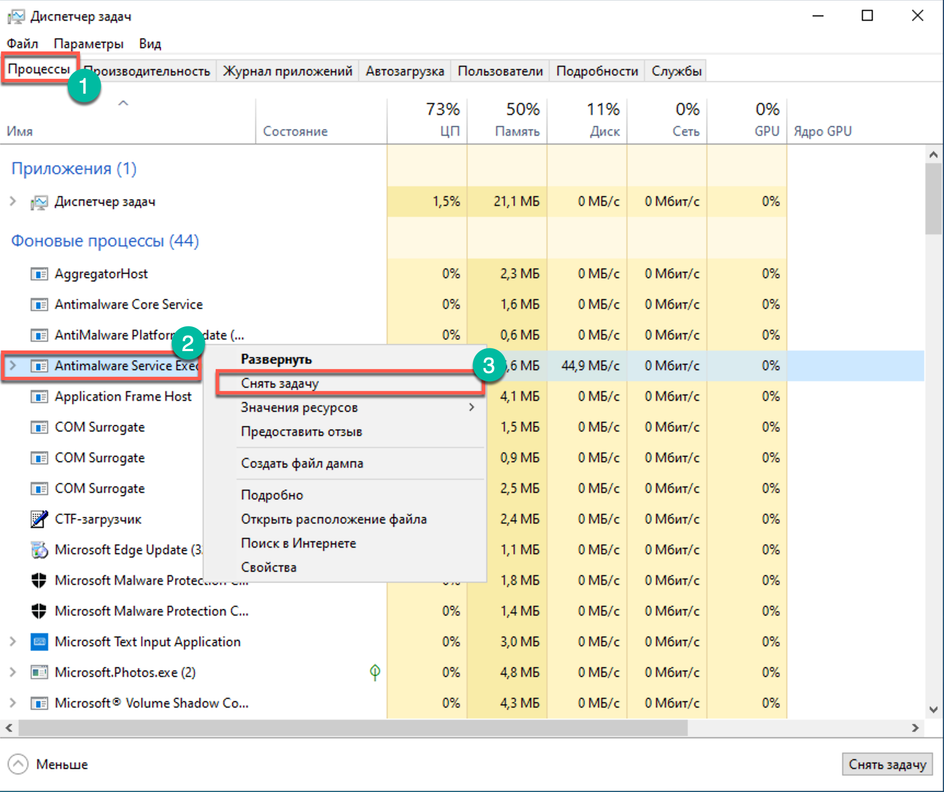
Task: Click the Antimalware Service Executable icon
Action: pos(39,366)
